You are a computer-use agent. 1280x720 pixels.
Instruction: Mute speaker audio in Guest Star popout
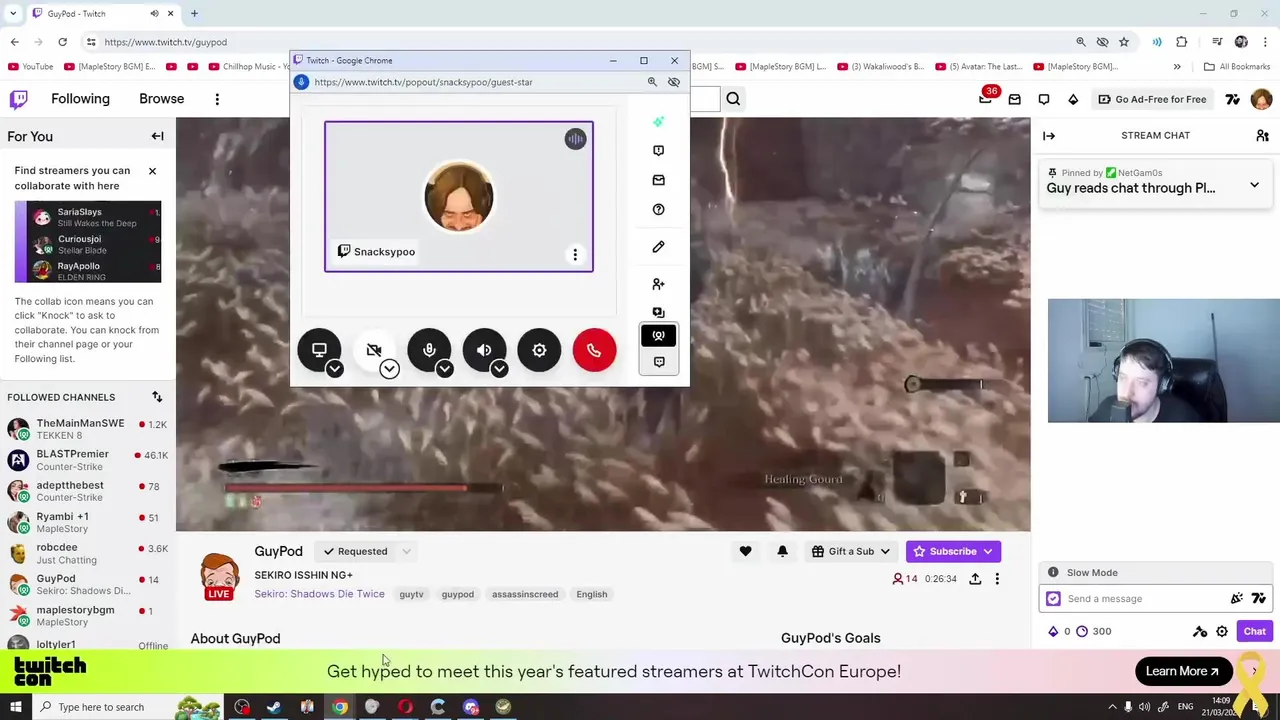coord(484,350)
